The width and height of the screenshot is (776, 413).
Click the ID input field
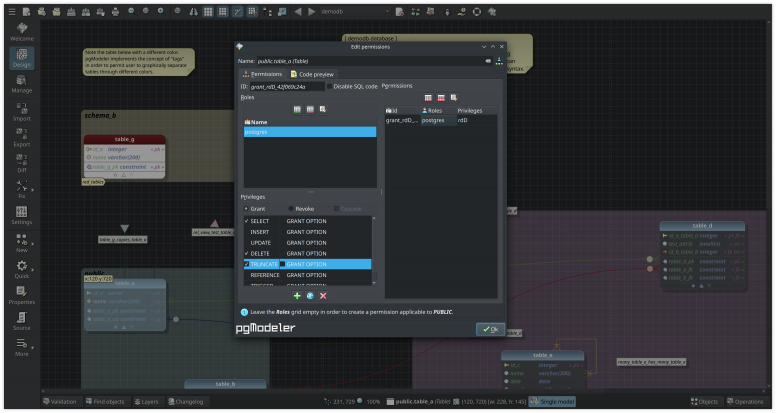[287, 87]
